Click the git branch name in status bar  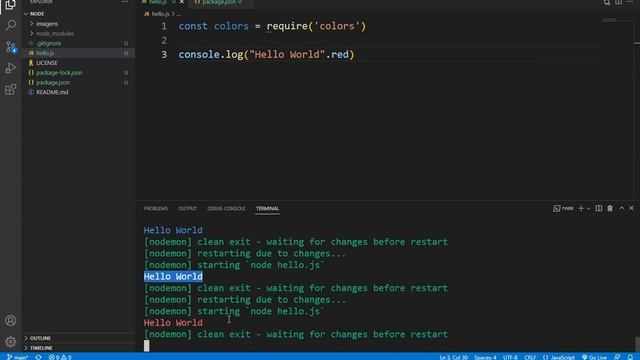point(18,357)
